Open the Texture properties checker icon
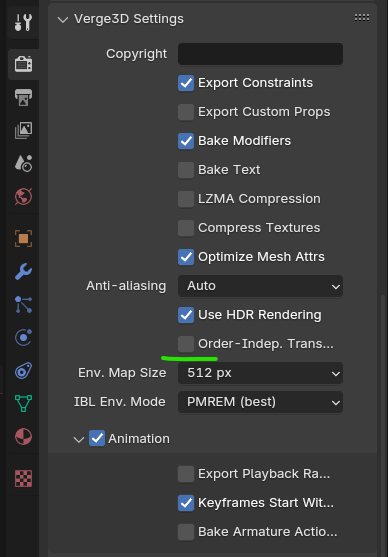Screen dimensions: 388x557 click(x=23, y=478)
